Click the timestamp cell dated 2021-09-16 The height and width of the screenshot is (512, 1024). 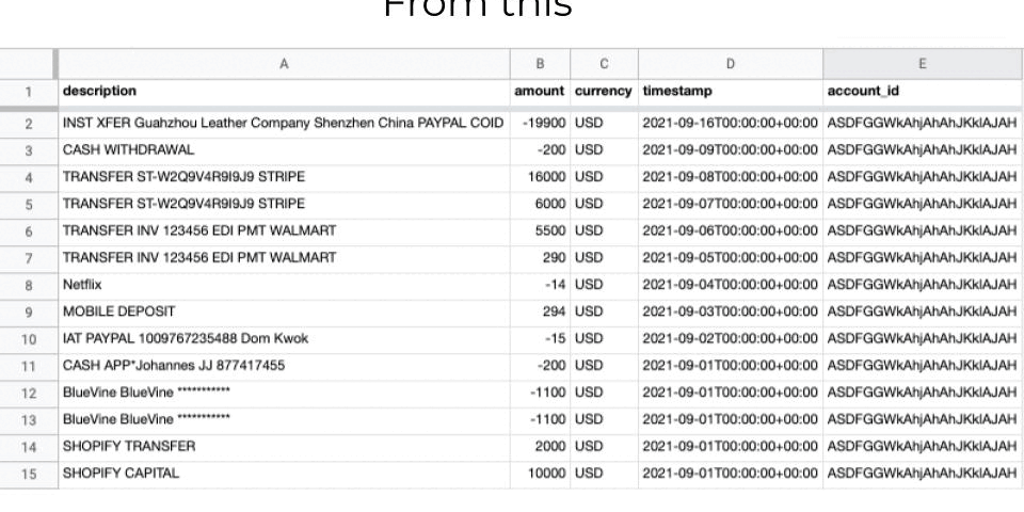pos(730,123)
